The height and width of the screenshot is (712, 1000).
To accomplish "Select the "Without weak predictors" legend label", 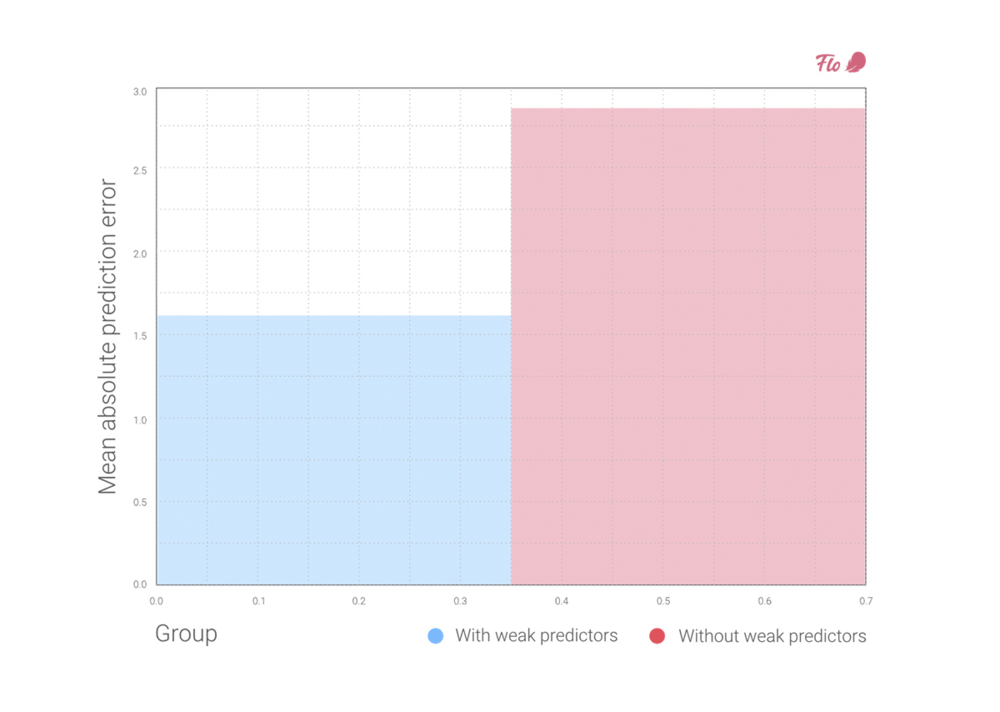I will pyautogui.click(x=772, y=636).
